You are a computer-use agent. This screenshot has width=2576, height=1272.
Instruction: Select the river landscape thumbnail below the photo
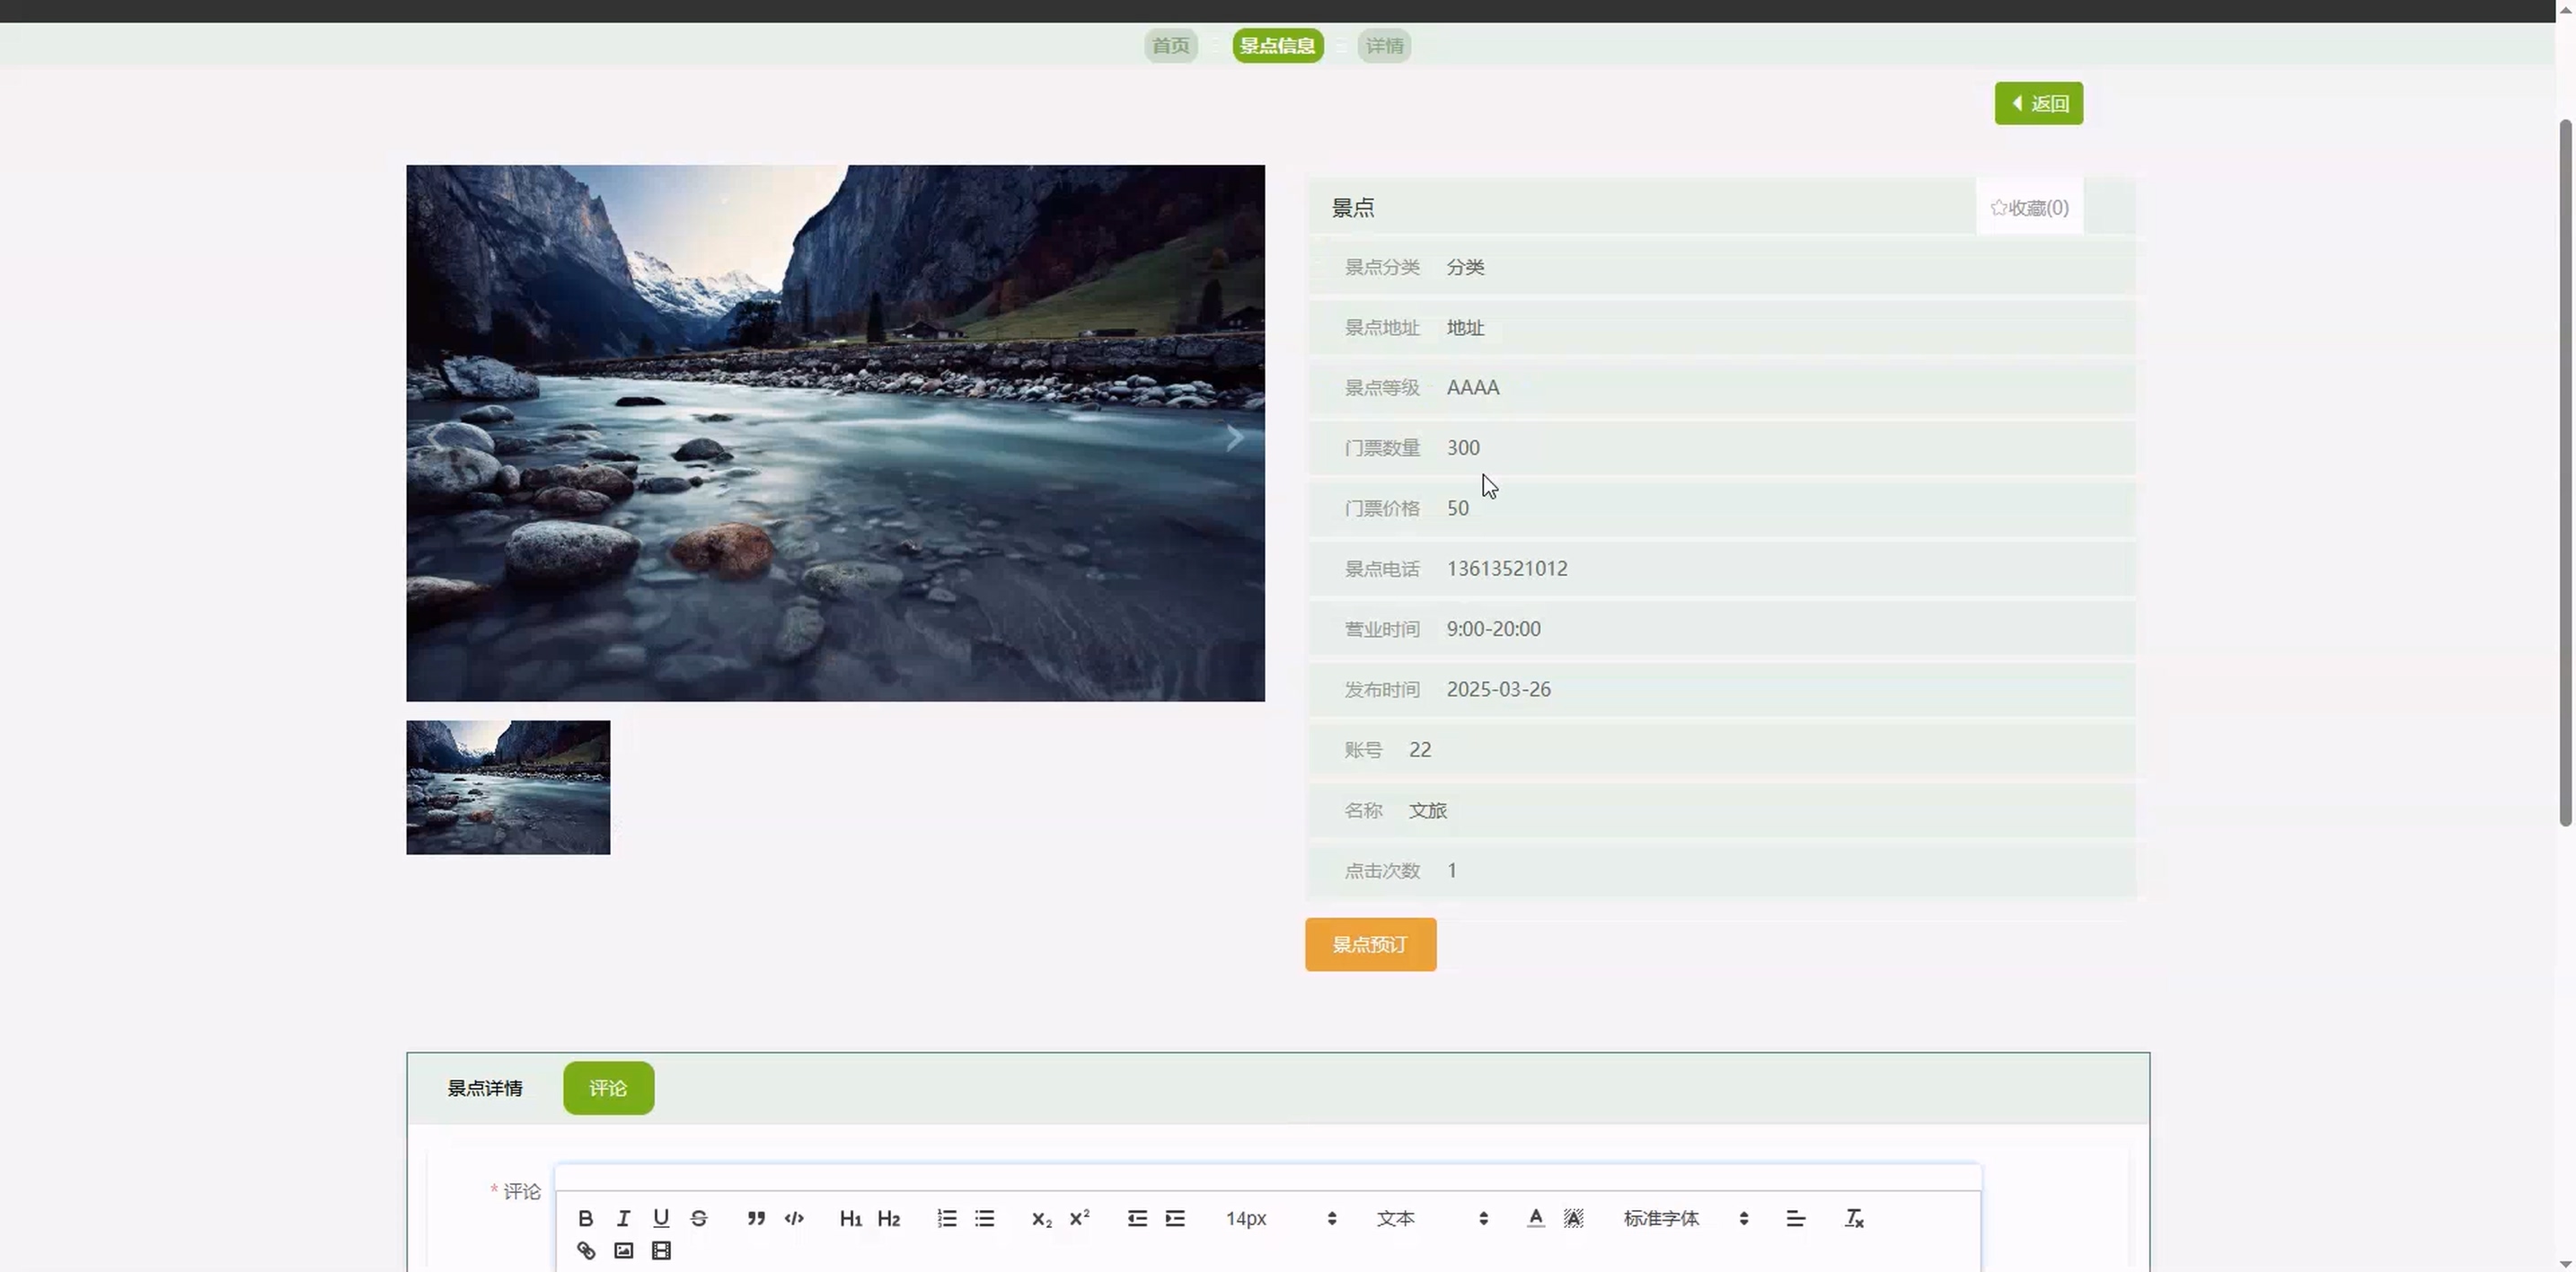[x=508, y=788]
